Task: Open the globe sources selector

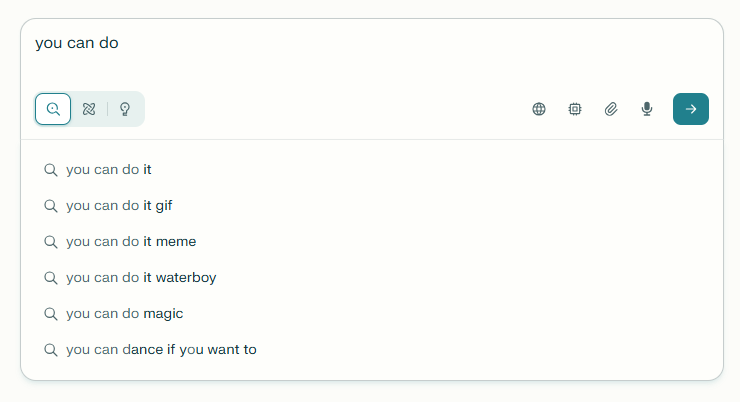Action: 539,109
